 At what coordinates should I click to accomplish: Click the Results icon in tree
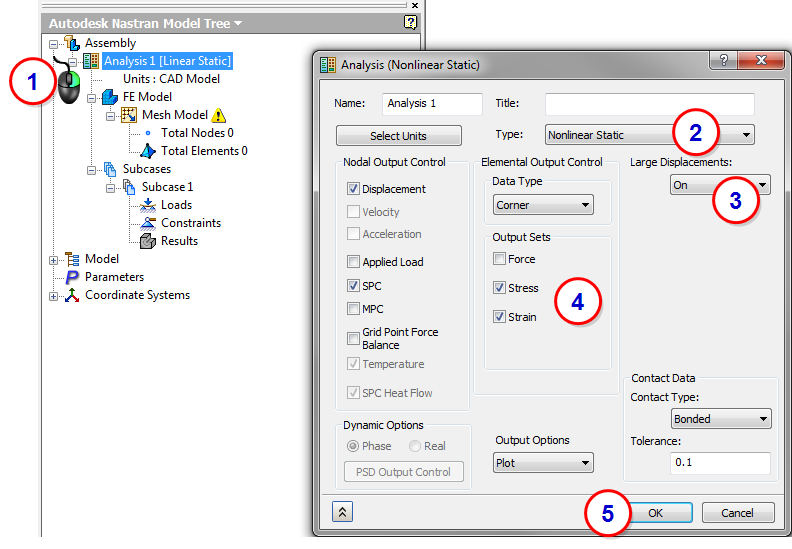(148, 241)
